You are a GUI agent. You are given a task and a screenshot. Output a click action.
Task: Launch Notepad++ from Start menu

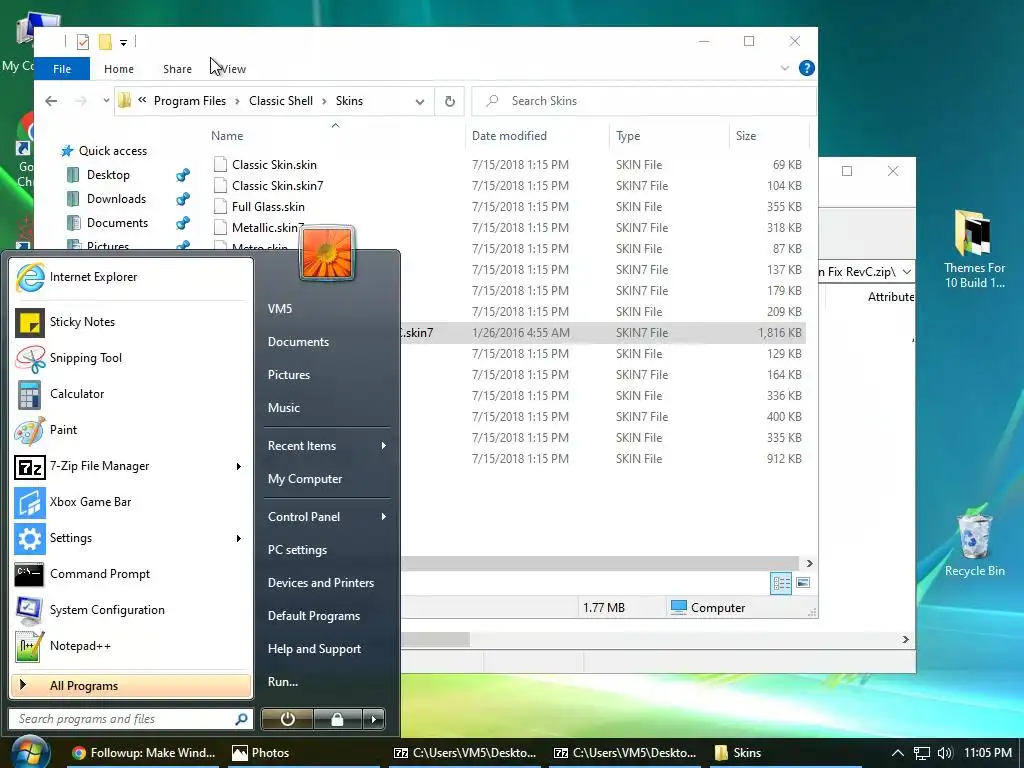131,646
